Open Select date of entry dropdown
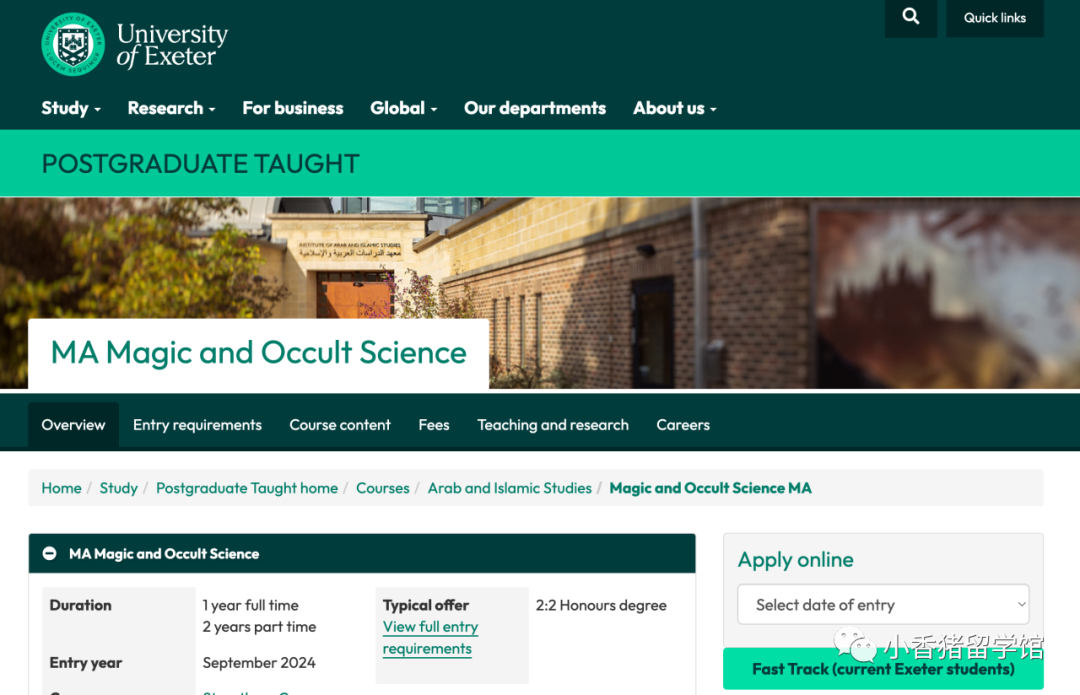 coord(883,605)
